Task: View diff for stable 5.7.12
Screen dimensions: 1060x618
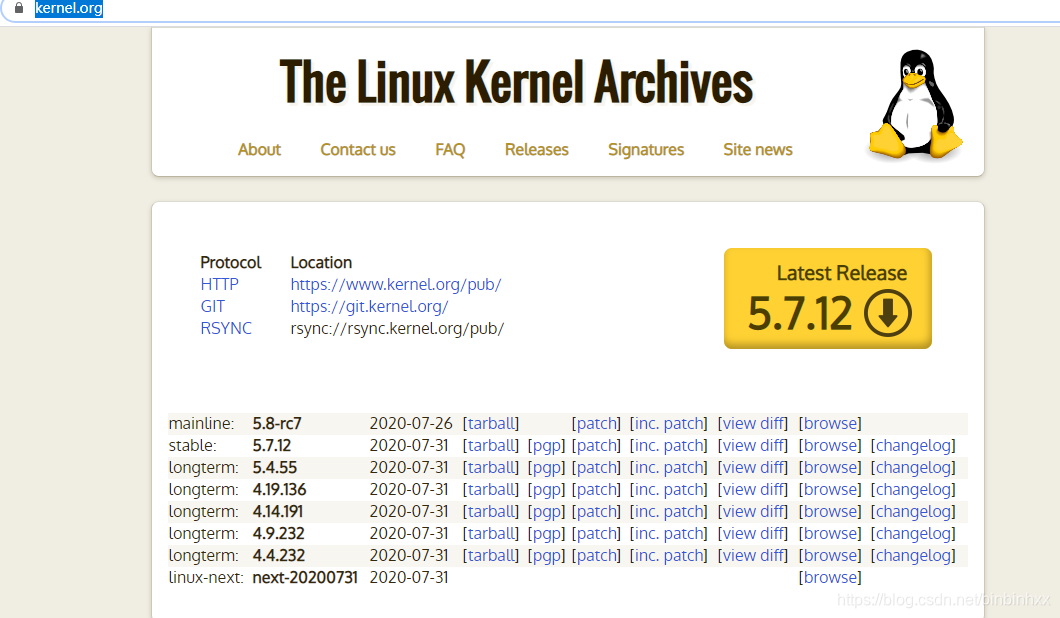Action: [x=753, y=446]
